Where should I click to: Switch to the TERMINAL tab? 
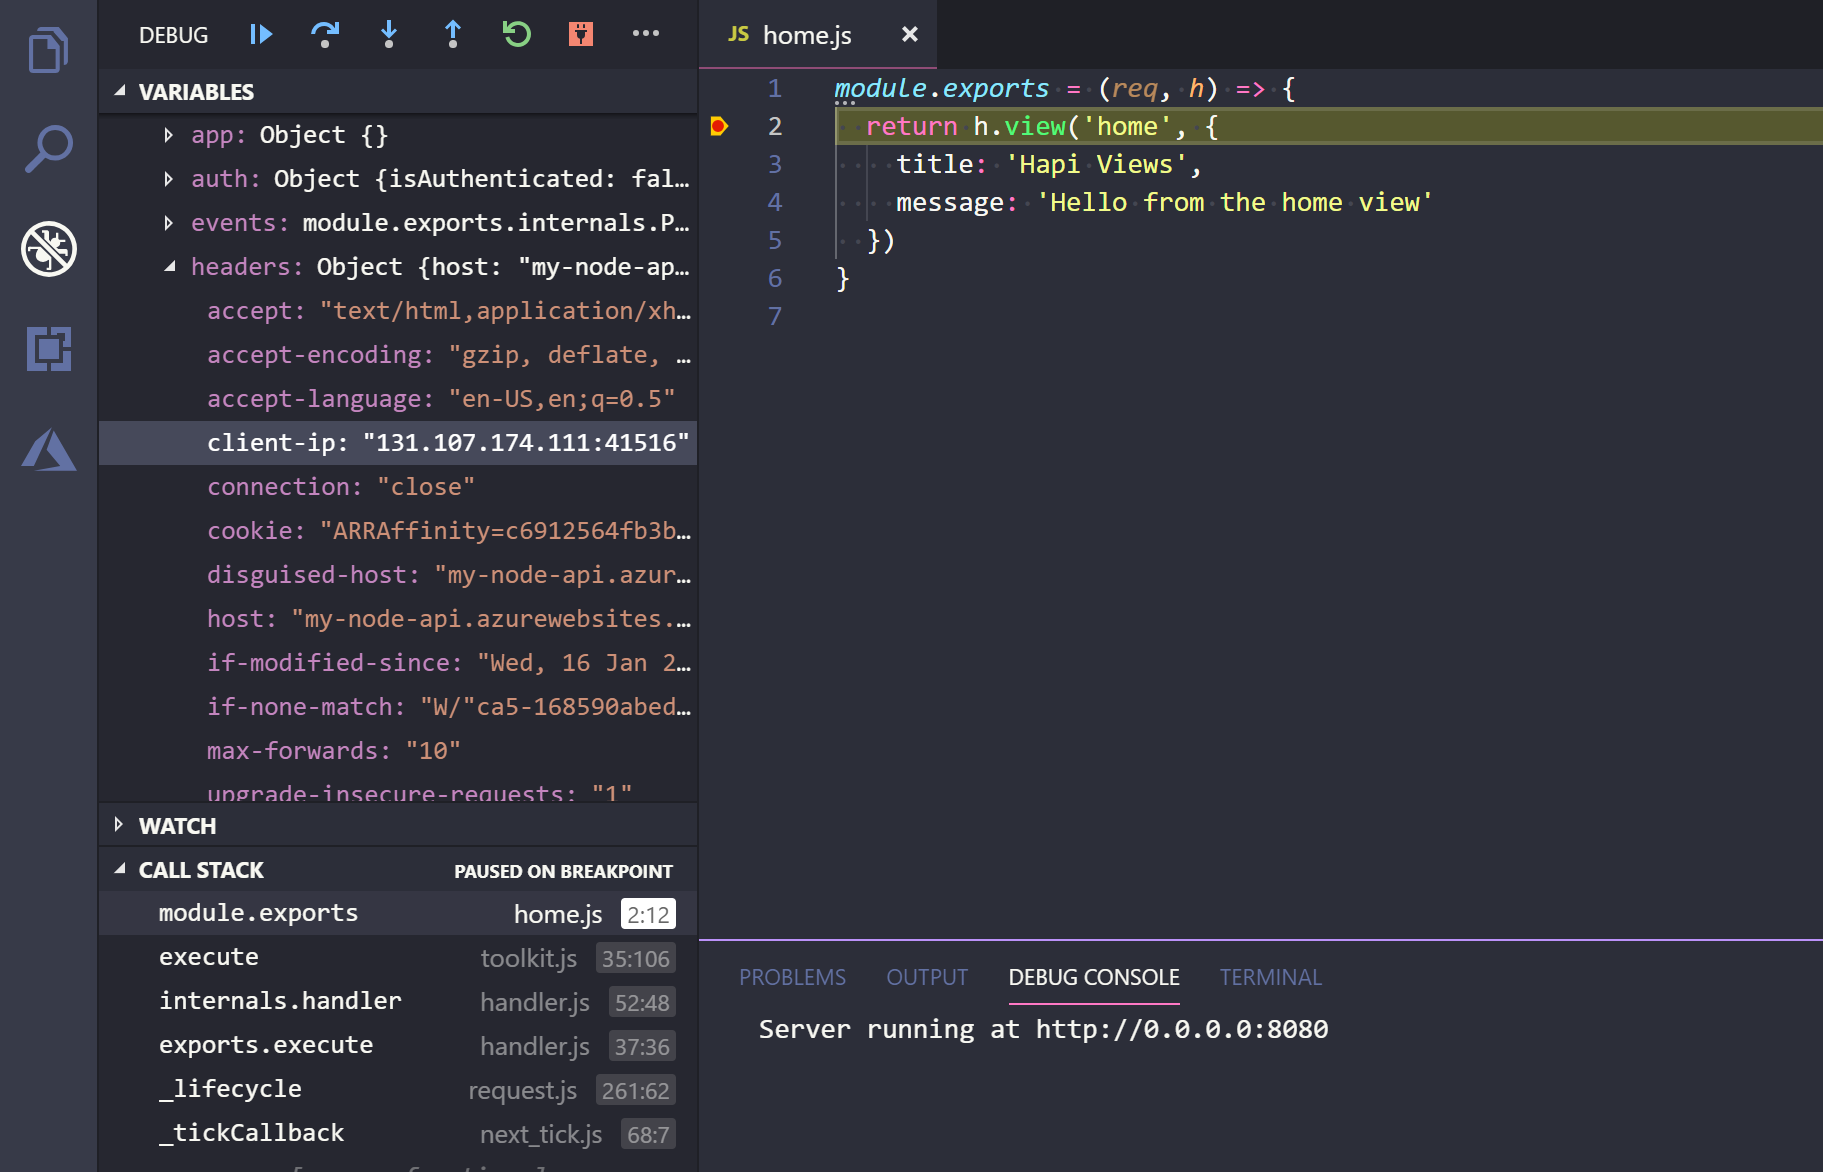pyautogui.click(x=1270, y=977)
